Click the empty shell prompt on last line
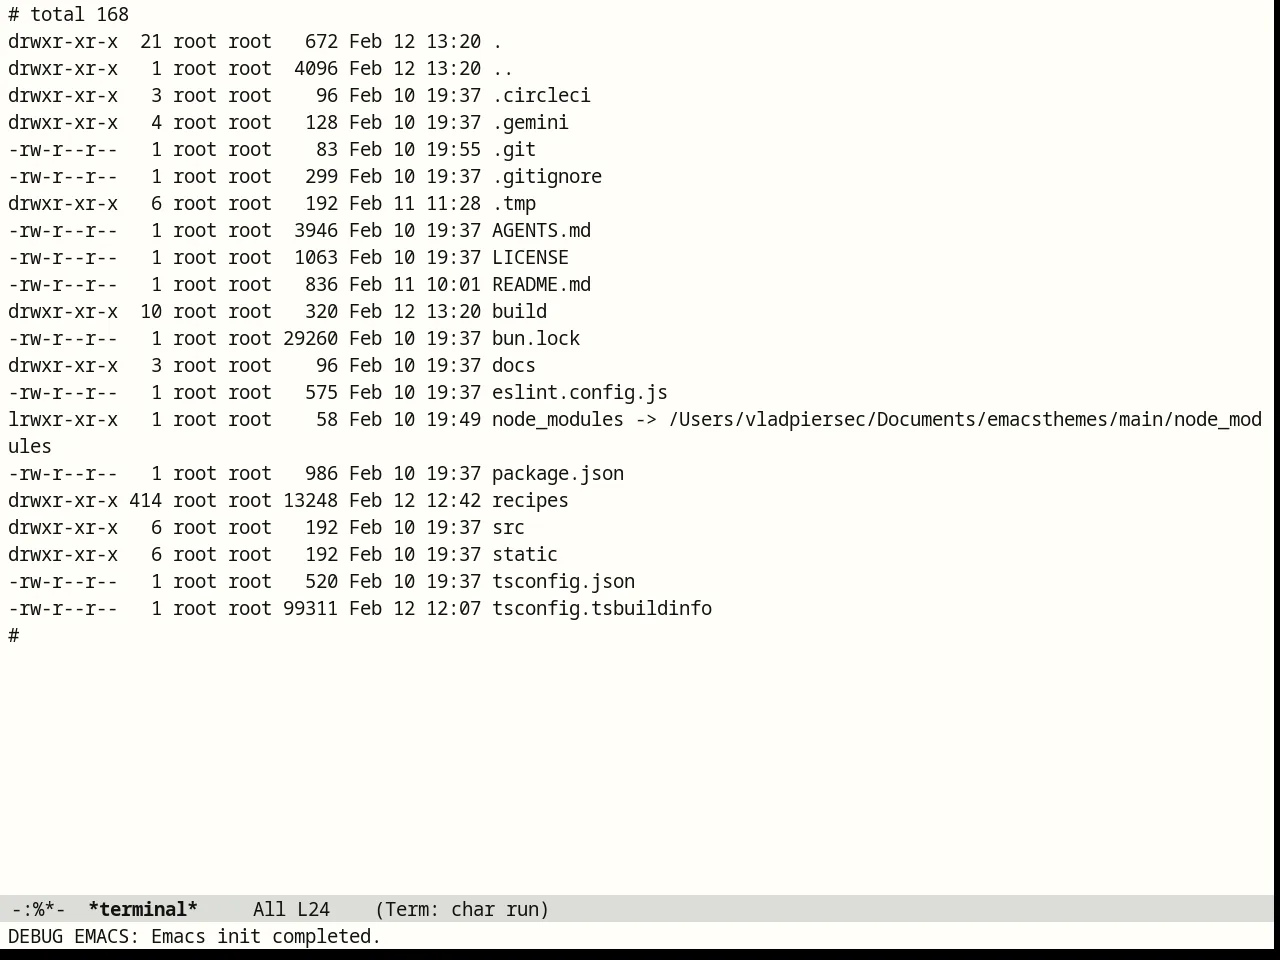Viewport: 1280px width, 960px height. tap(14, 635)
